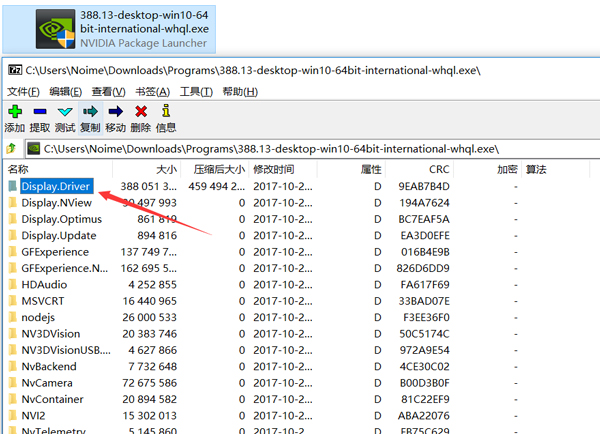
Task: Click the red Delete (删除) icon
Action: click(140, 111)
